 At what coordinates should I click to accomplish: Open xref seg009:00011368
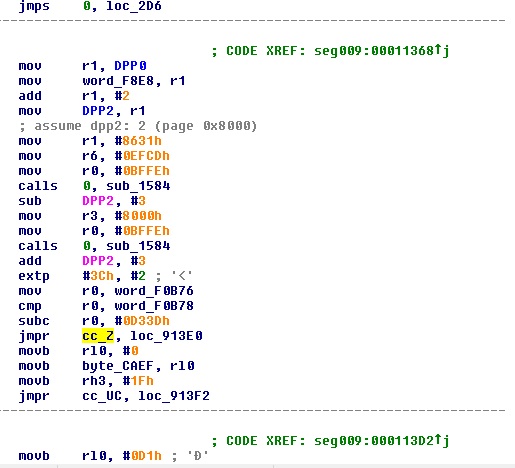click(x=381, y=51)
